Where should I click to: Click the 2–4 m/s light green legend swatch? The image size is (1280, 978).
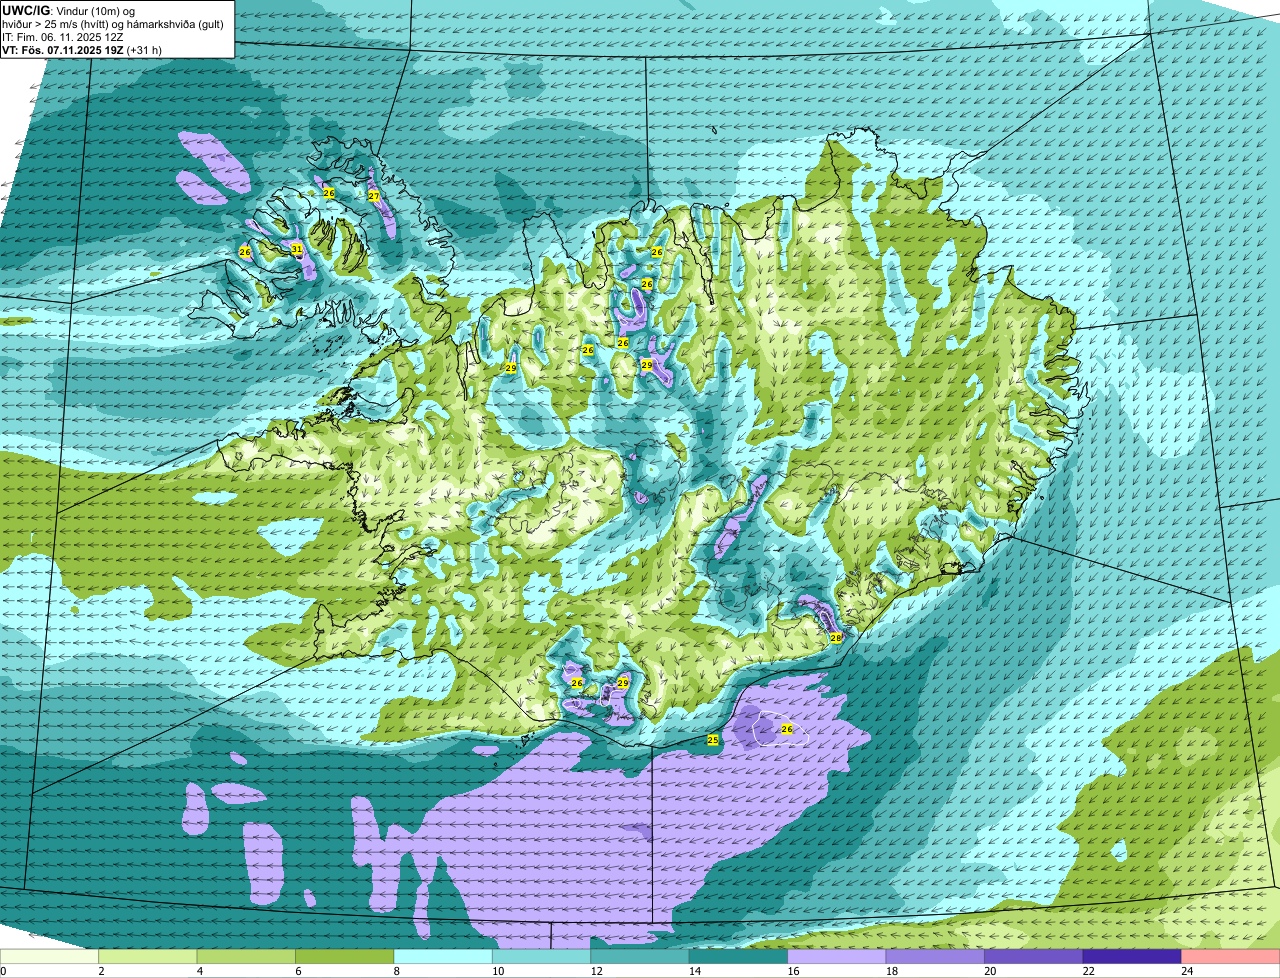click(x=148, y=957)
